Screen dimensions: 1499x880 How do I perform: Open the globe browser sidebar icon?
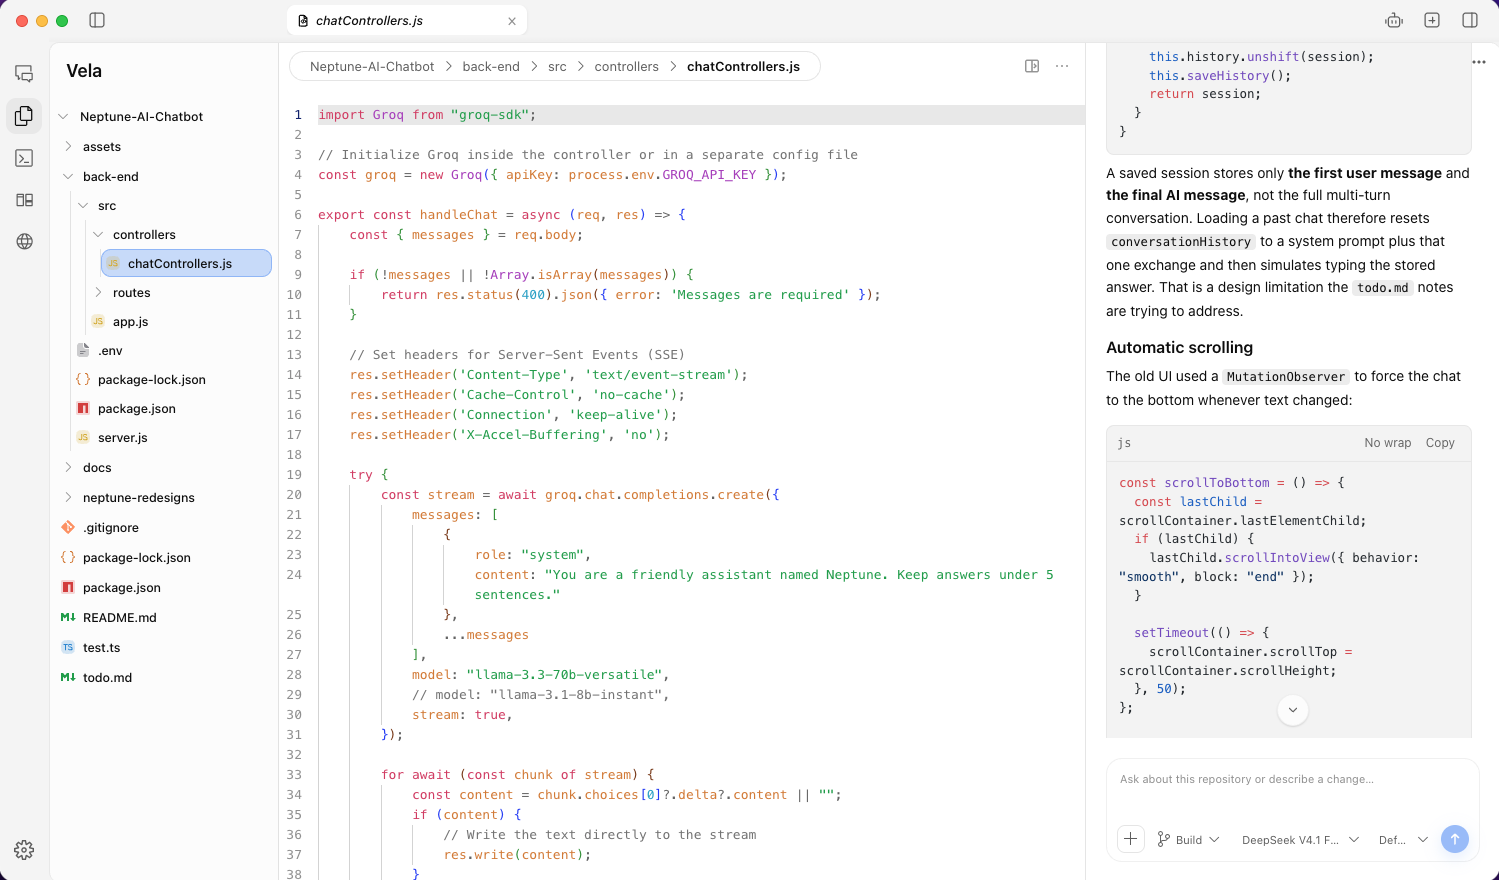[25, 242]
